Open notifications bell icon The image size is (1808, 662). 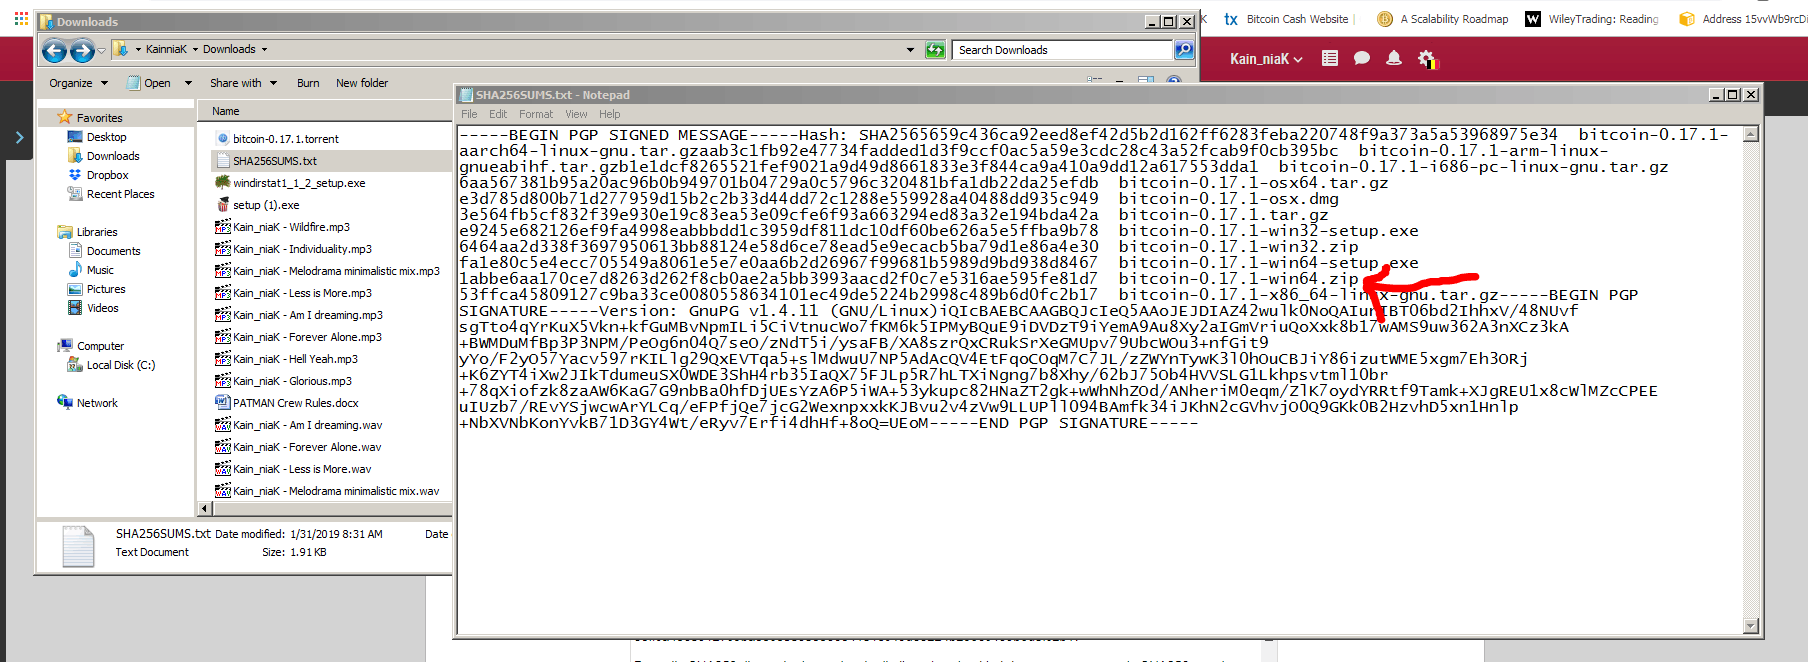pyautogui.click(x=1394, y=59)
